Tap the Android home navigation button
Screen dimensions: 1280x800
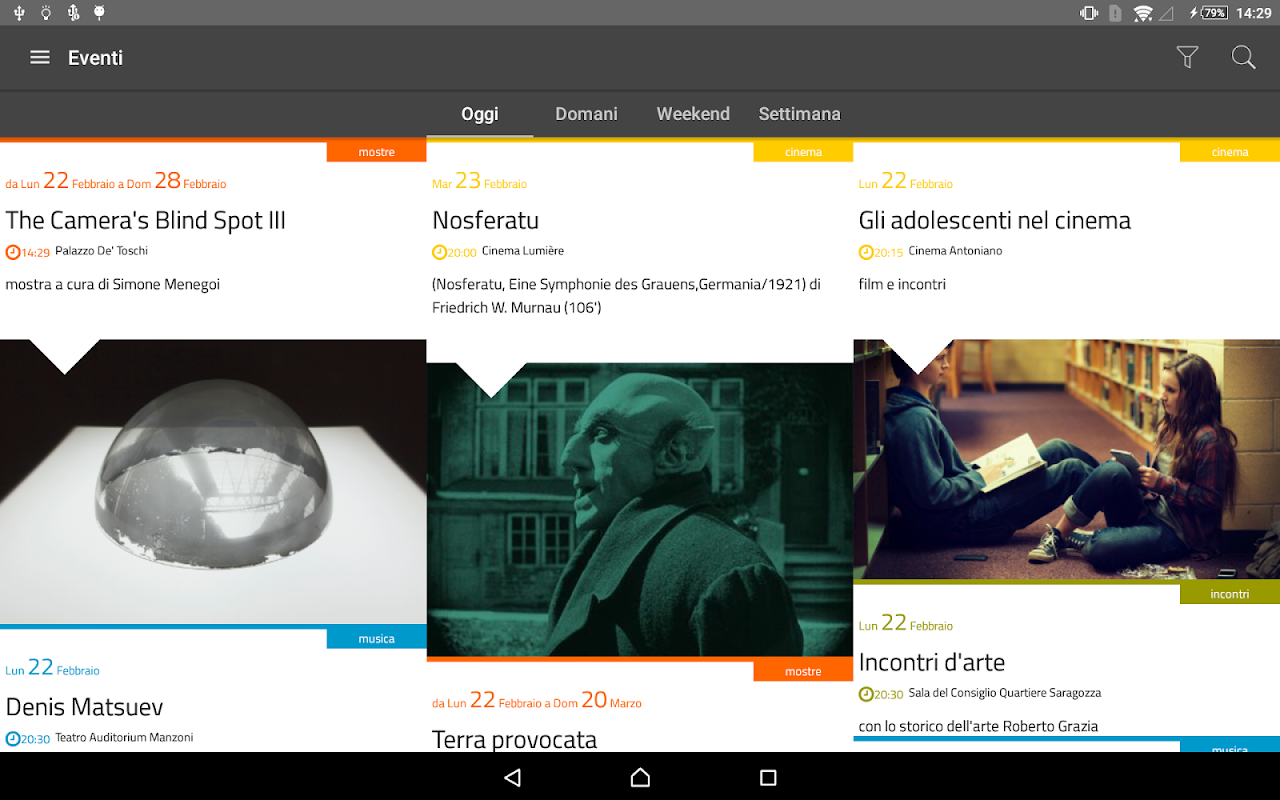(640, 777)
